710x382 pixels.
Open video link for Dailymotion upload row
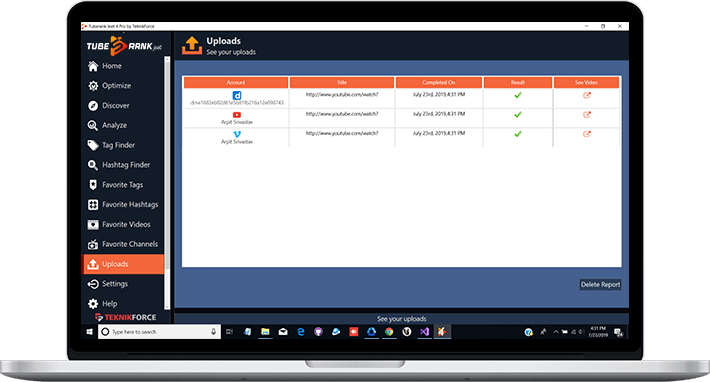[x=587, y=95]
